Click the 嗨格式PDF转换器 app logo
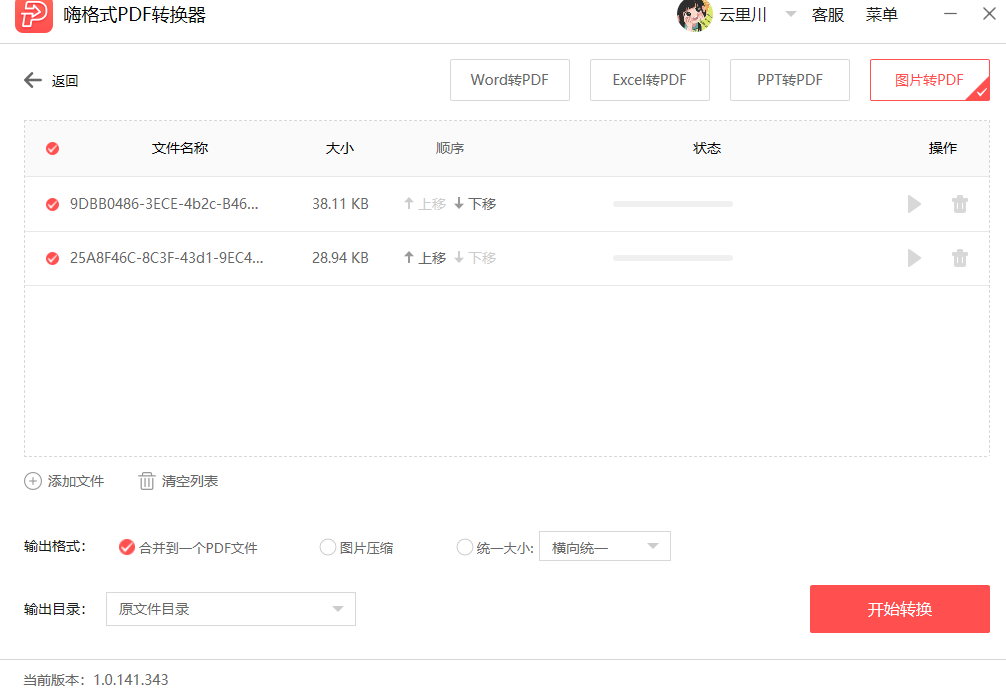 point(33,15)
